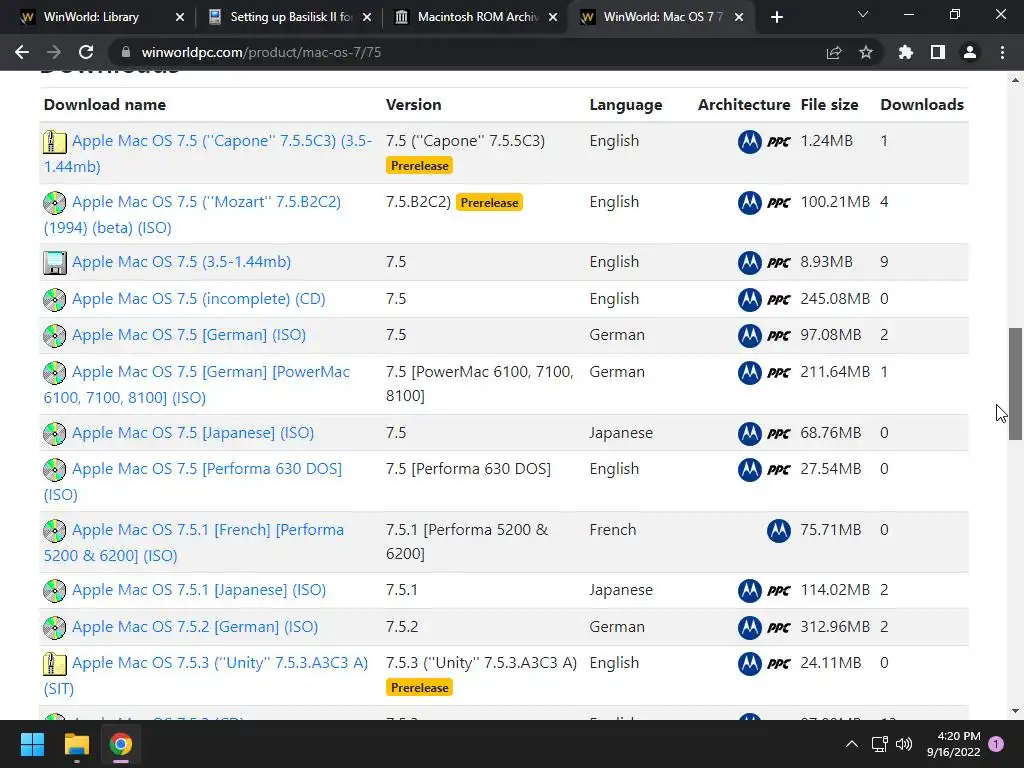The height and width of the screenshot is (768, 1024).
Task: Click the share page icon in address bar
Action: point(834,52)
